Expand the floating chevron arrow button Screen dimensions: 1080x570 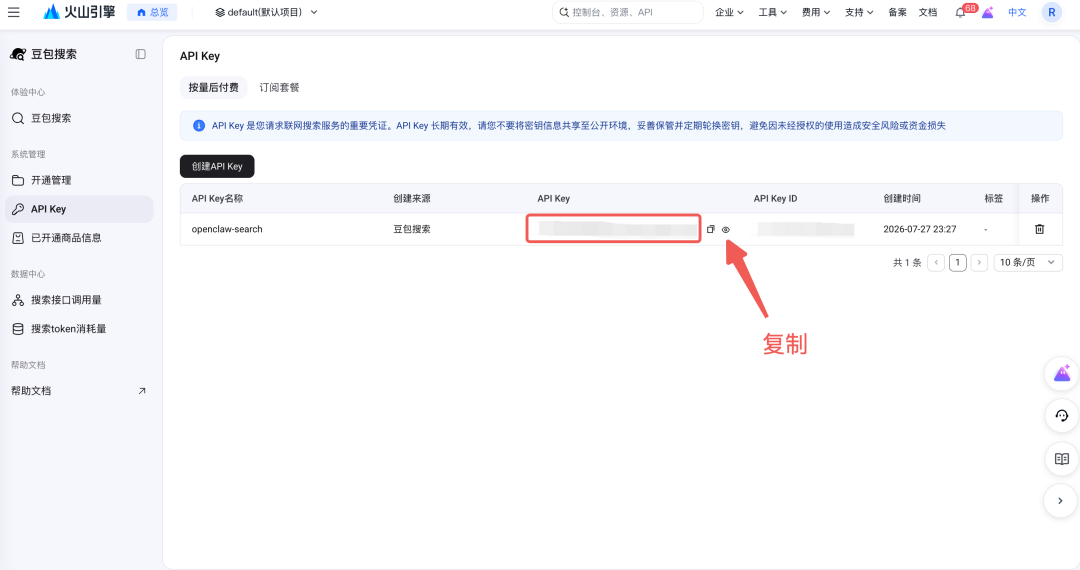1061,501
